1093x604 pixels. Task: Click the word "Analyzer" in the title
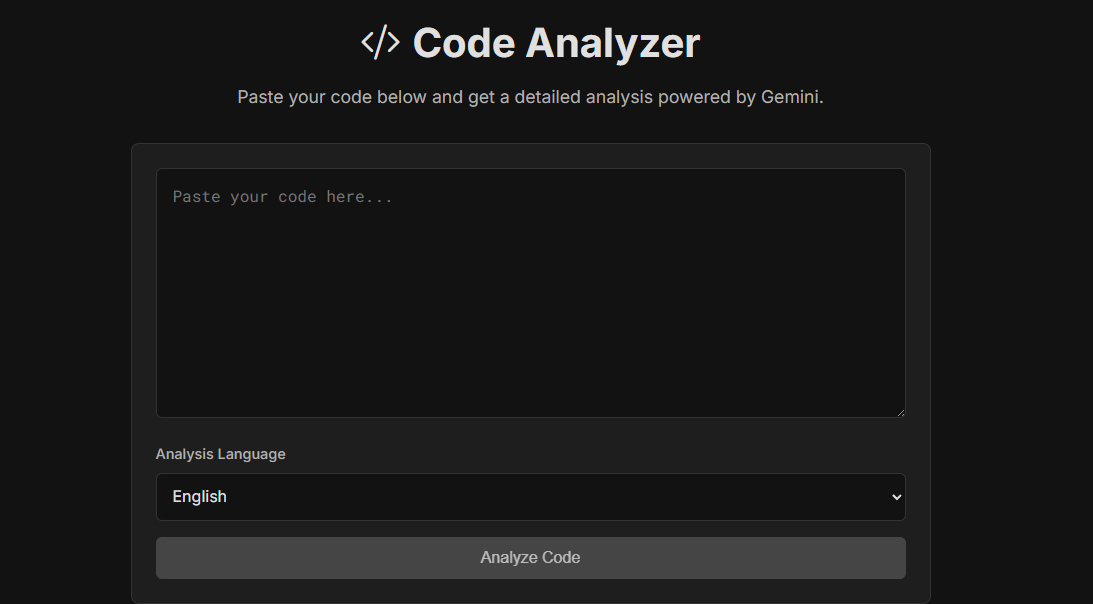pyautogui.click(x=613, y=43)
